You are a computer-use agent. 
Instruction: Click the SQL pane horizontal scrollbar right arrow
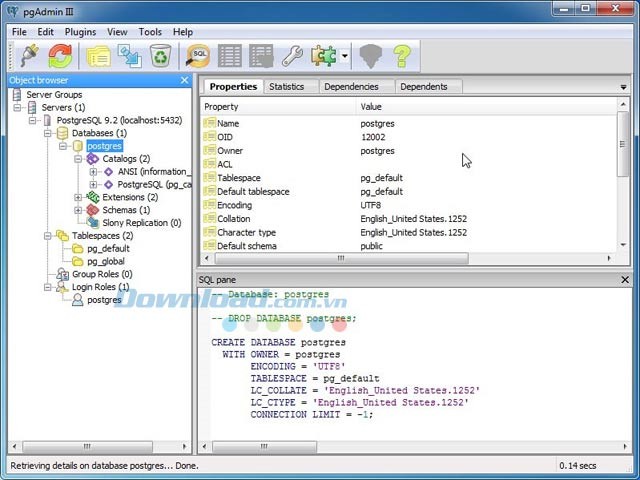click(624, 447)
